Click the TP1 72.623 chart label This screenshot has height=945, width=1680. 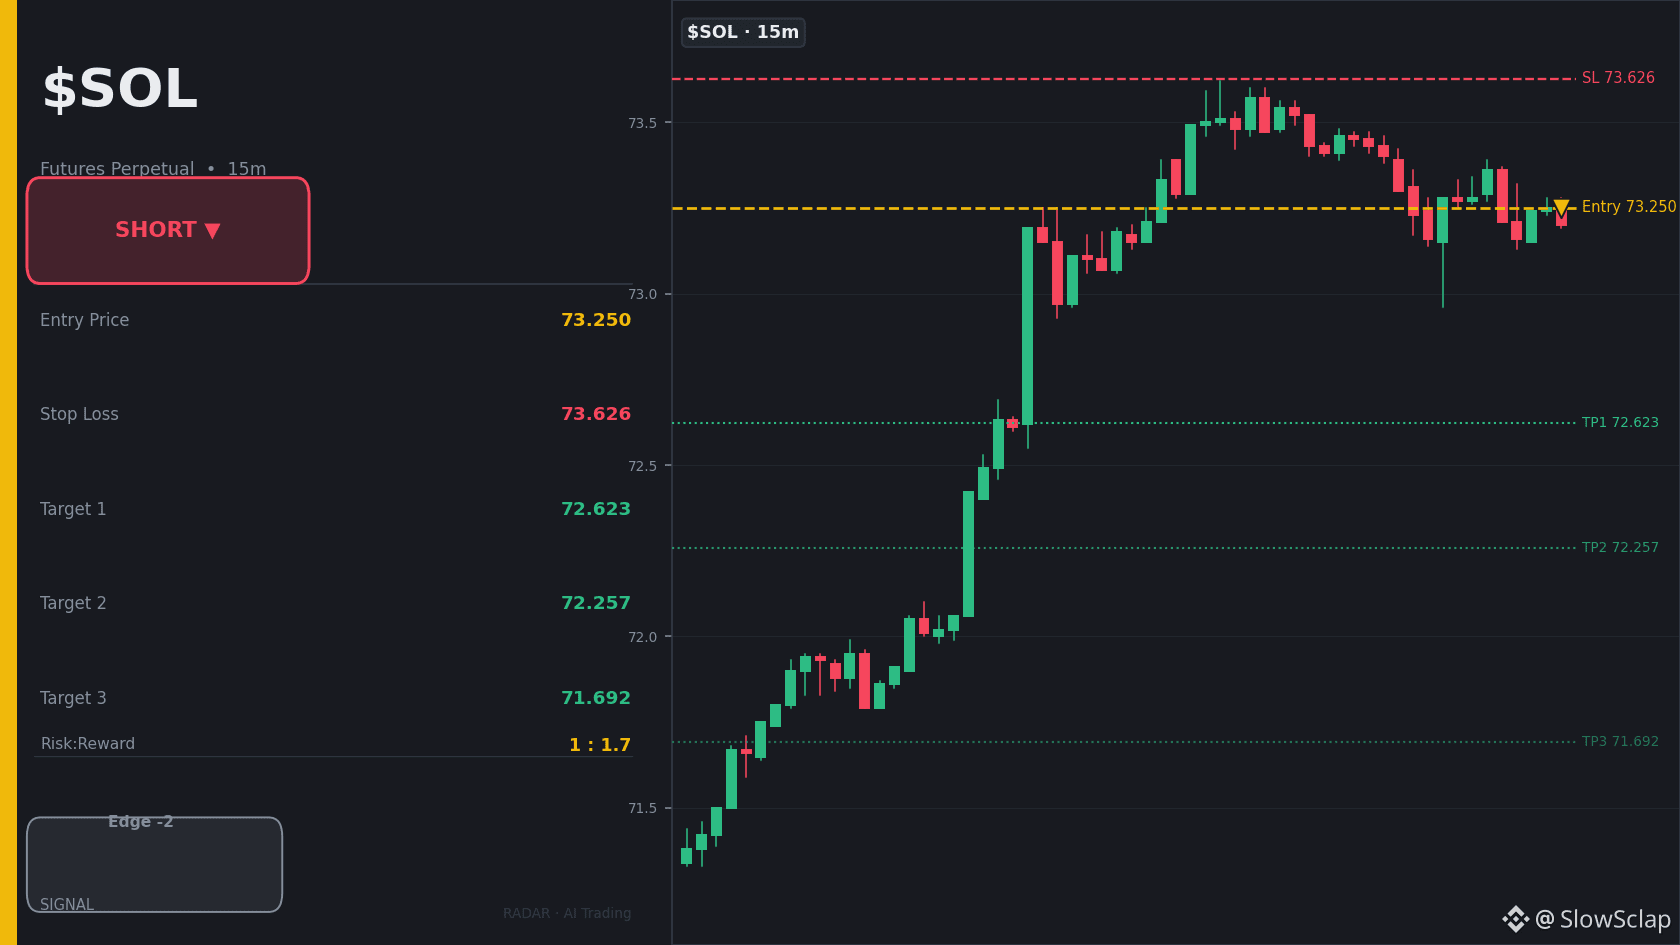coord(1620,423)
